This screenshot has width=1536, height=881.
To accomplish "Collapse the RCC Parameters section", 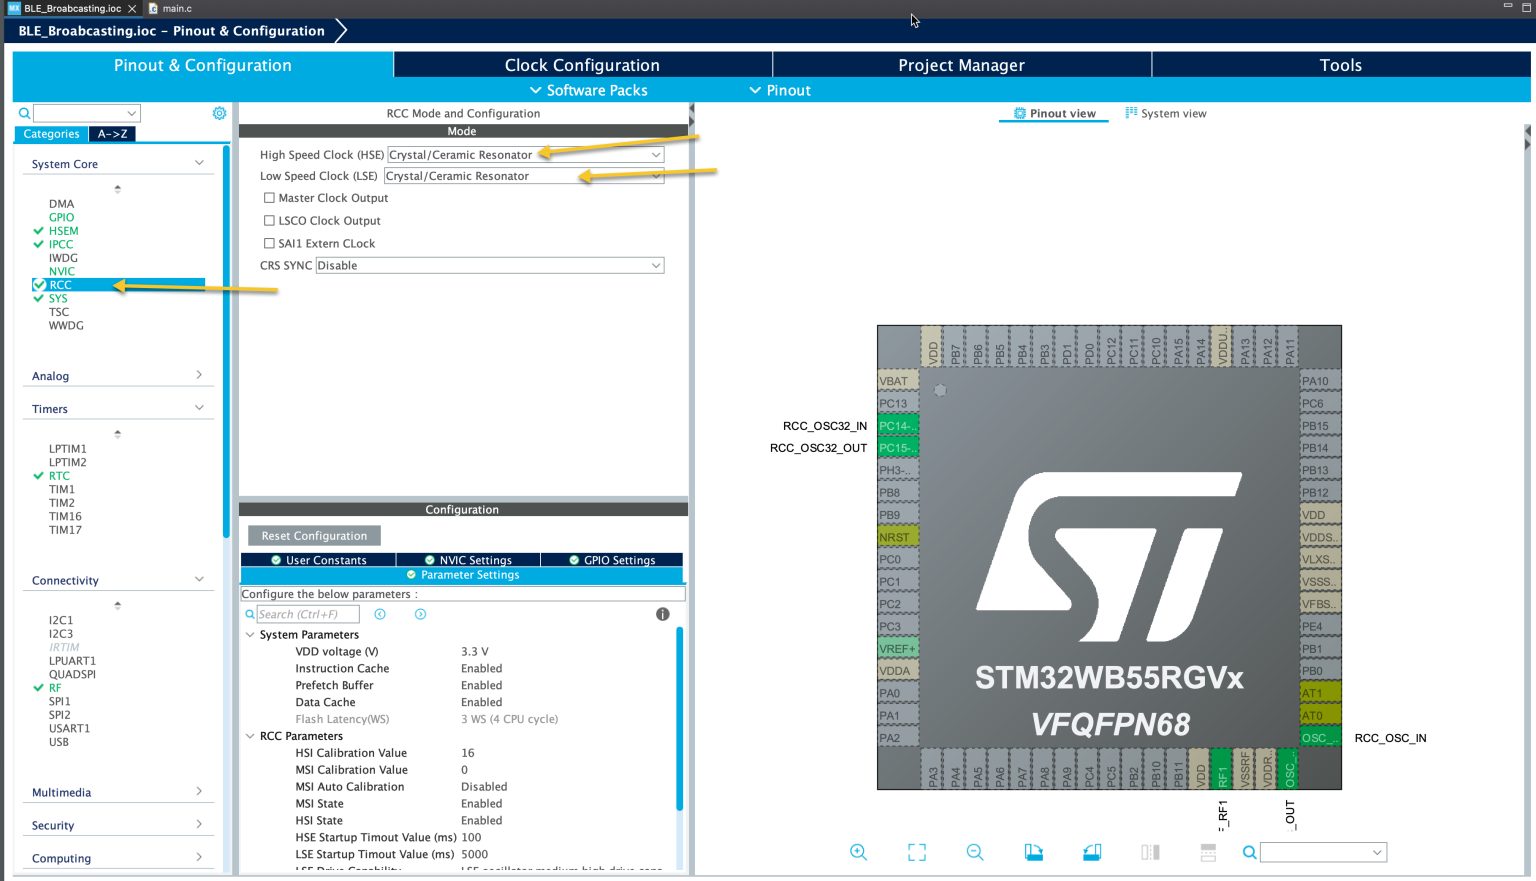I will click(x=250, y=736).
